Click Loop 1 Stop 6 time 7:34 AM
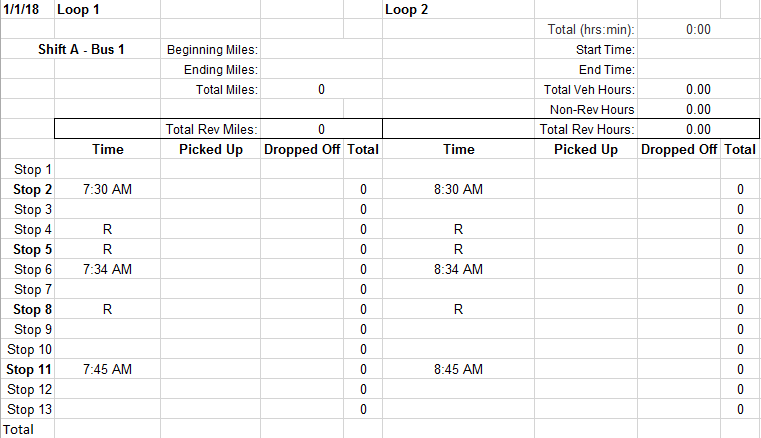 click(107, 270)
